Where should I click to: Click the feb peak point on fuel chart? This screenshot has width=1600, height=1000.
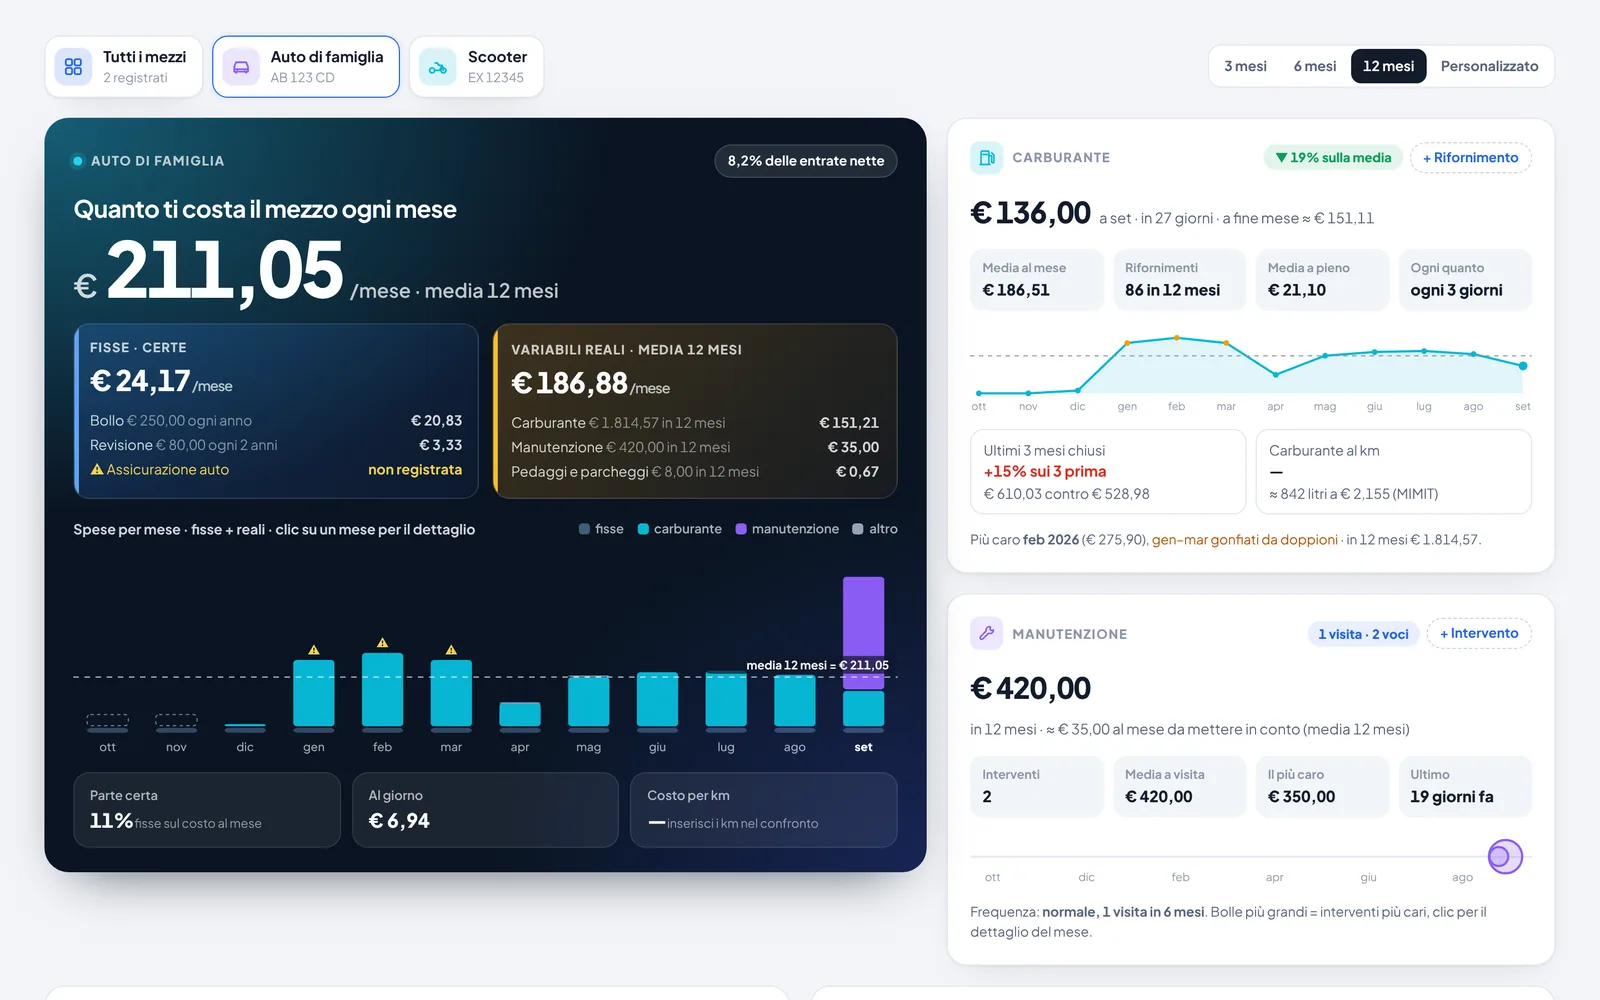tap(1177, 338)
